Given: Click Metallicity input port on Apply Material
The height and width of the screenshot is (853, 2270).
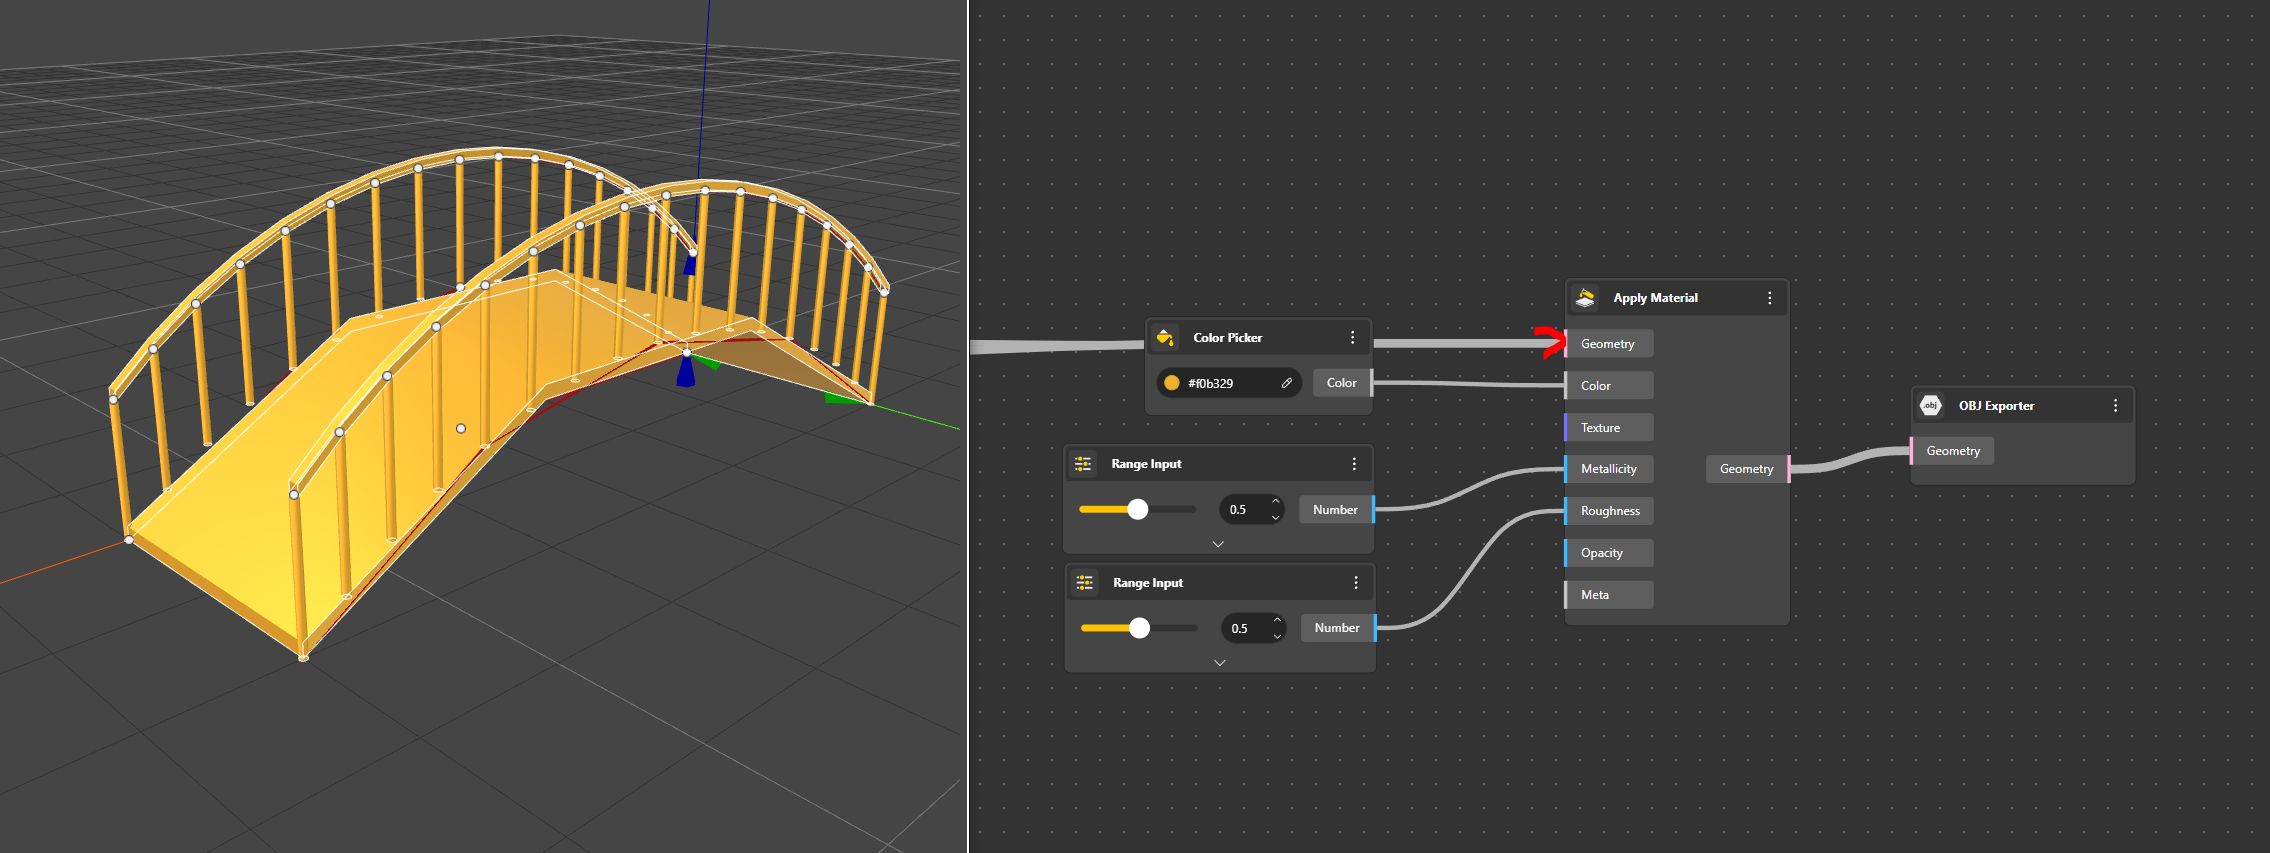Looking at the screenshot, I should click(x=1608, y=469).
